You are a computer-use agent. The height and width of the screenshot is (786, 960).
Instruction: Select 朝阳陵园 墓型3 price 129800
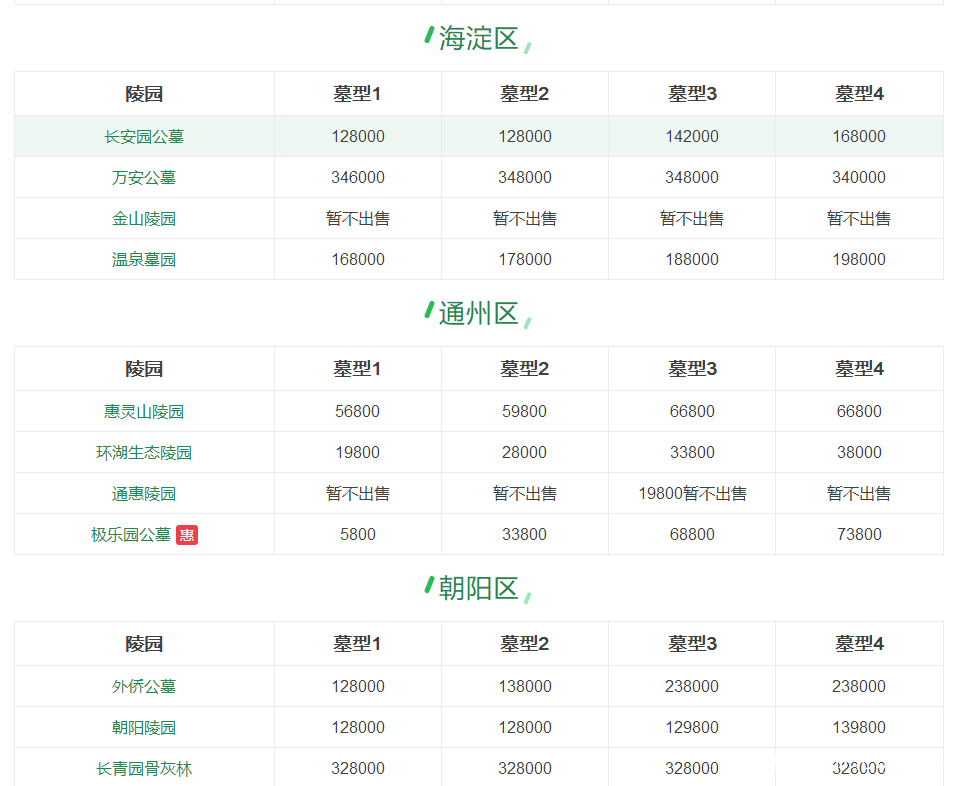coord(692,727)
